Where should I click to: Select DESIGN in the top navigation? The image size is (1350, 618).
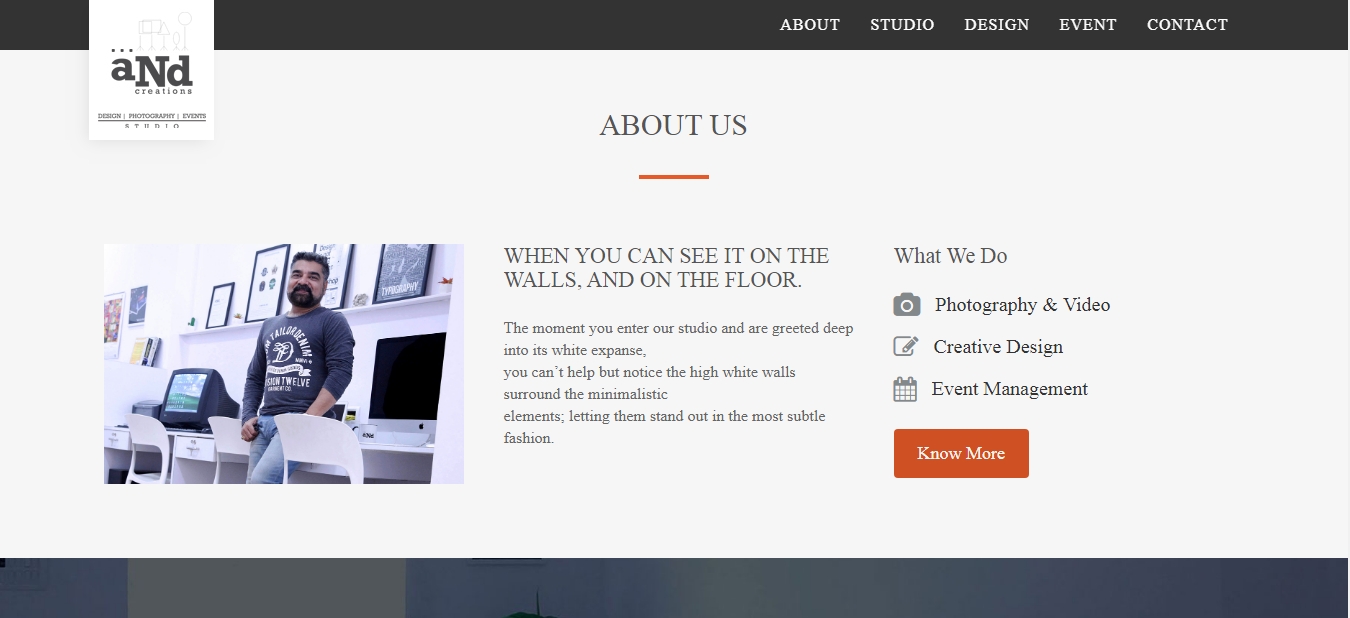tap(996, 25)
